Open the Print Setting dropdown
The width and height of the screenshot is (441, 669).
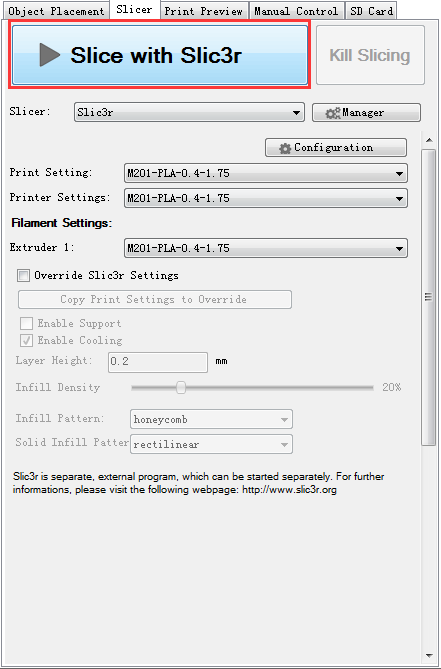266,173
